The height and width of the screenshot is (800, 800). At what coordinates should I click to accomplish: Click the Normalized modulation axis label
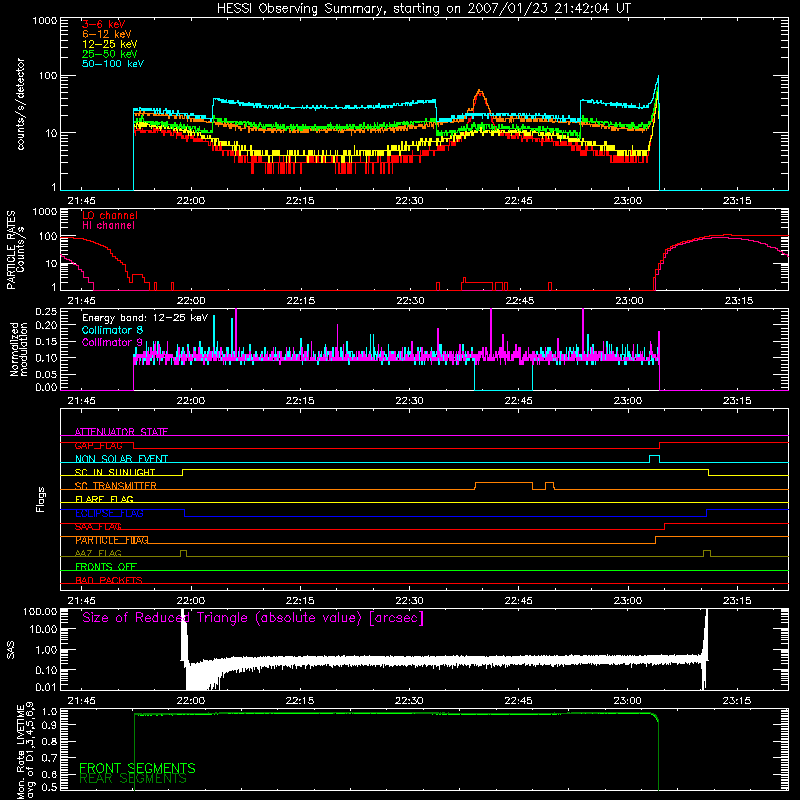(19, 349)
